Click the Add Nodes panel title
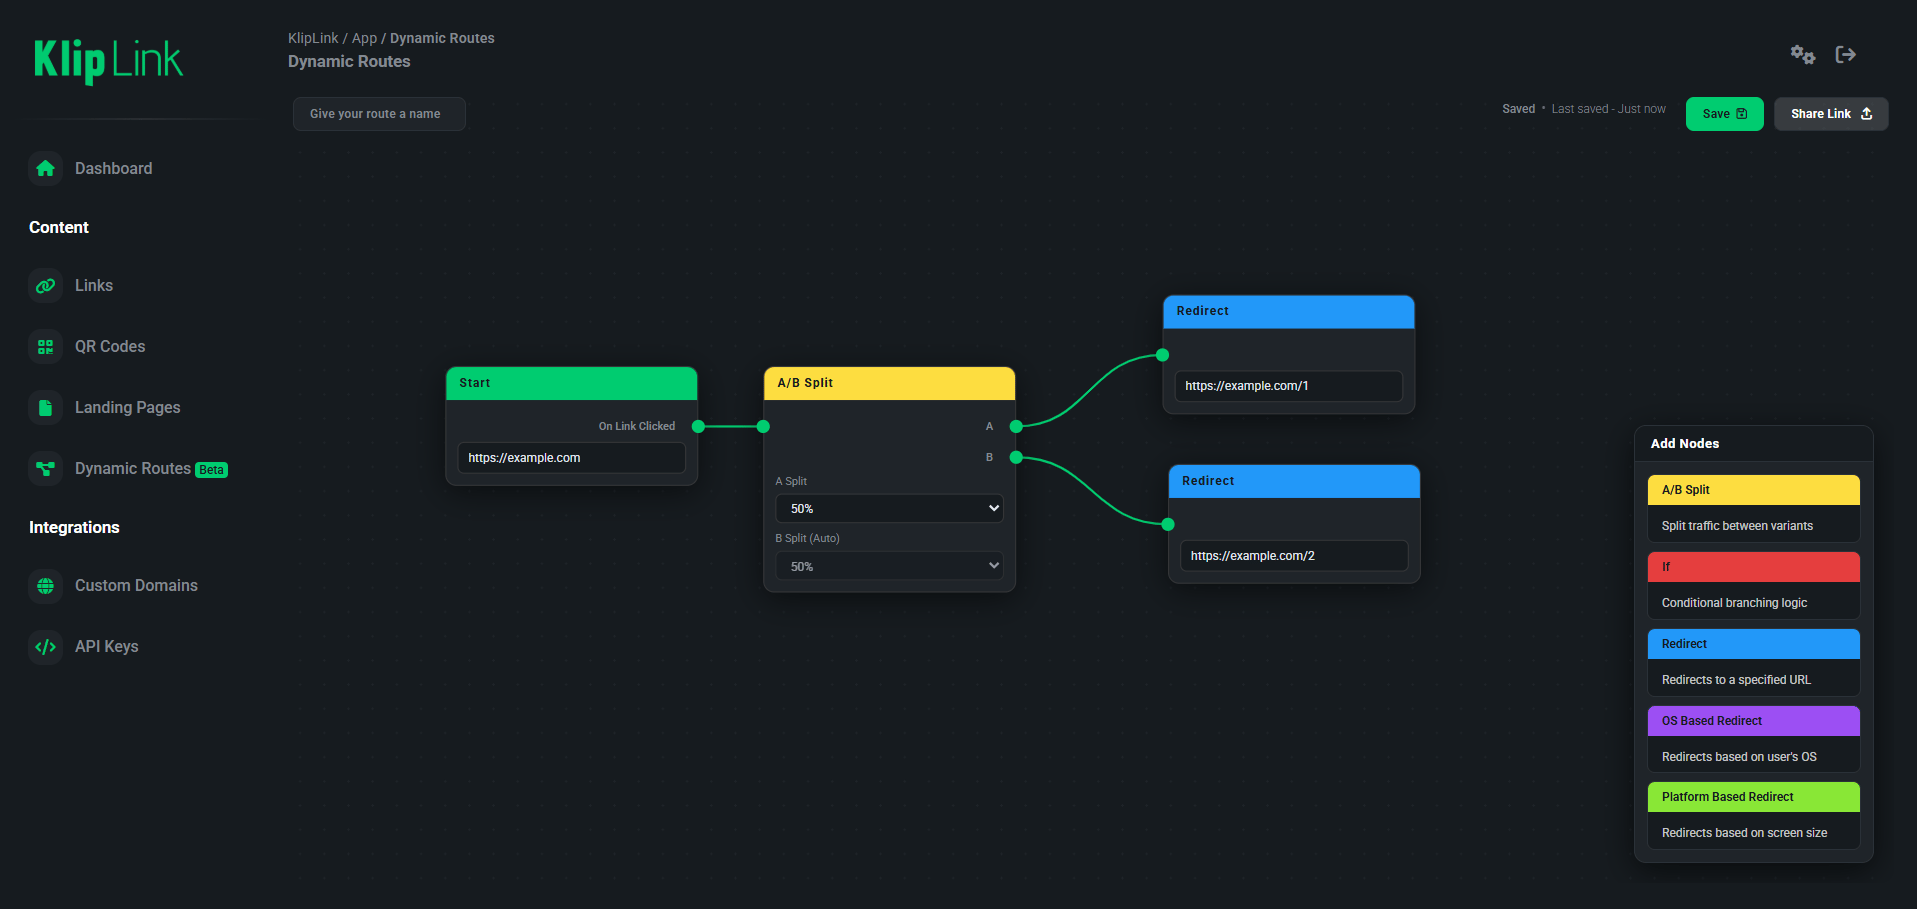The image size is (1917, 909). coord(1685,444)
